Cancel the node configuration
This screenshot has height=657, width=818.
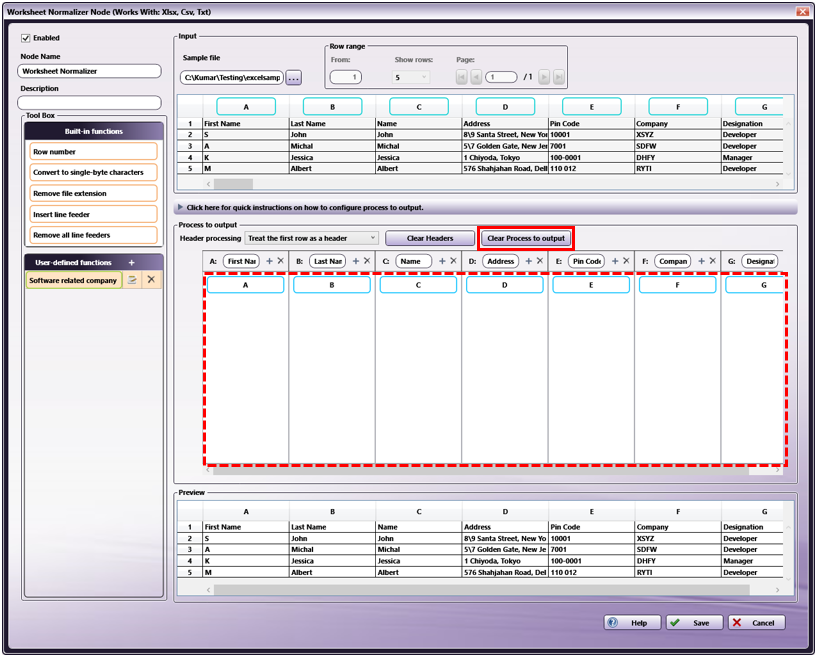pyautogui.click(x=757, y=623)
